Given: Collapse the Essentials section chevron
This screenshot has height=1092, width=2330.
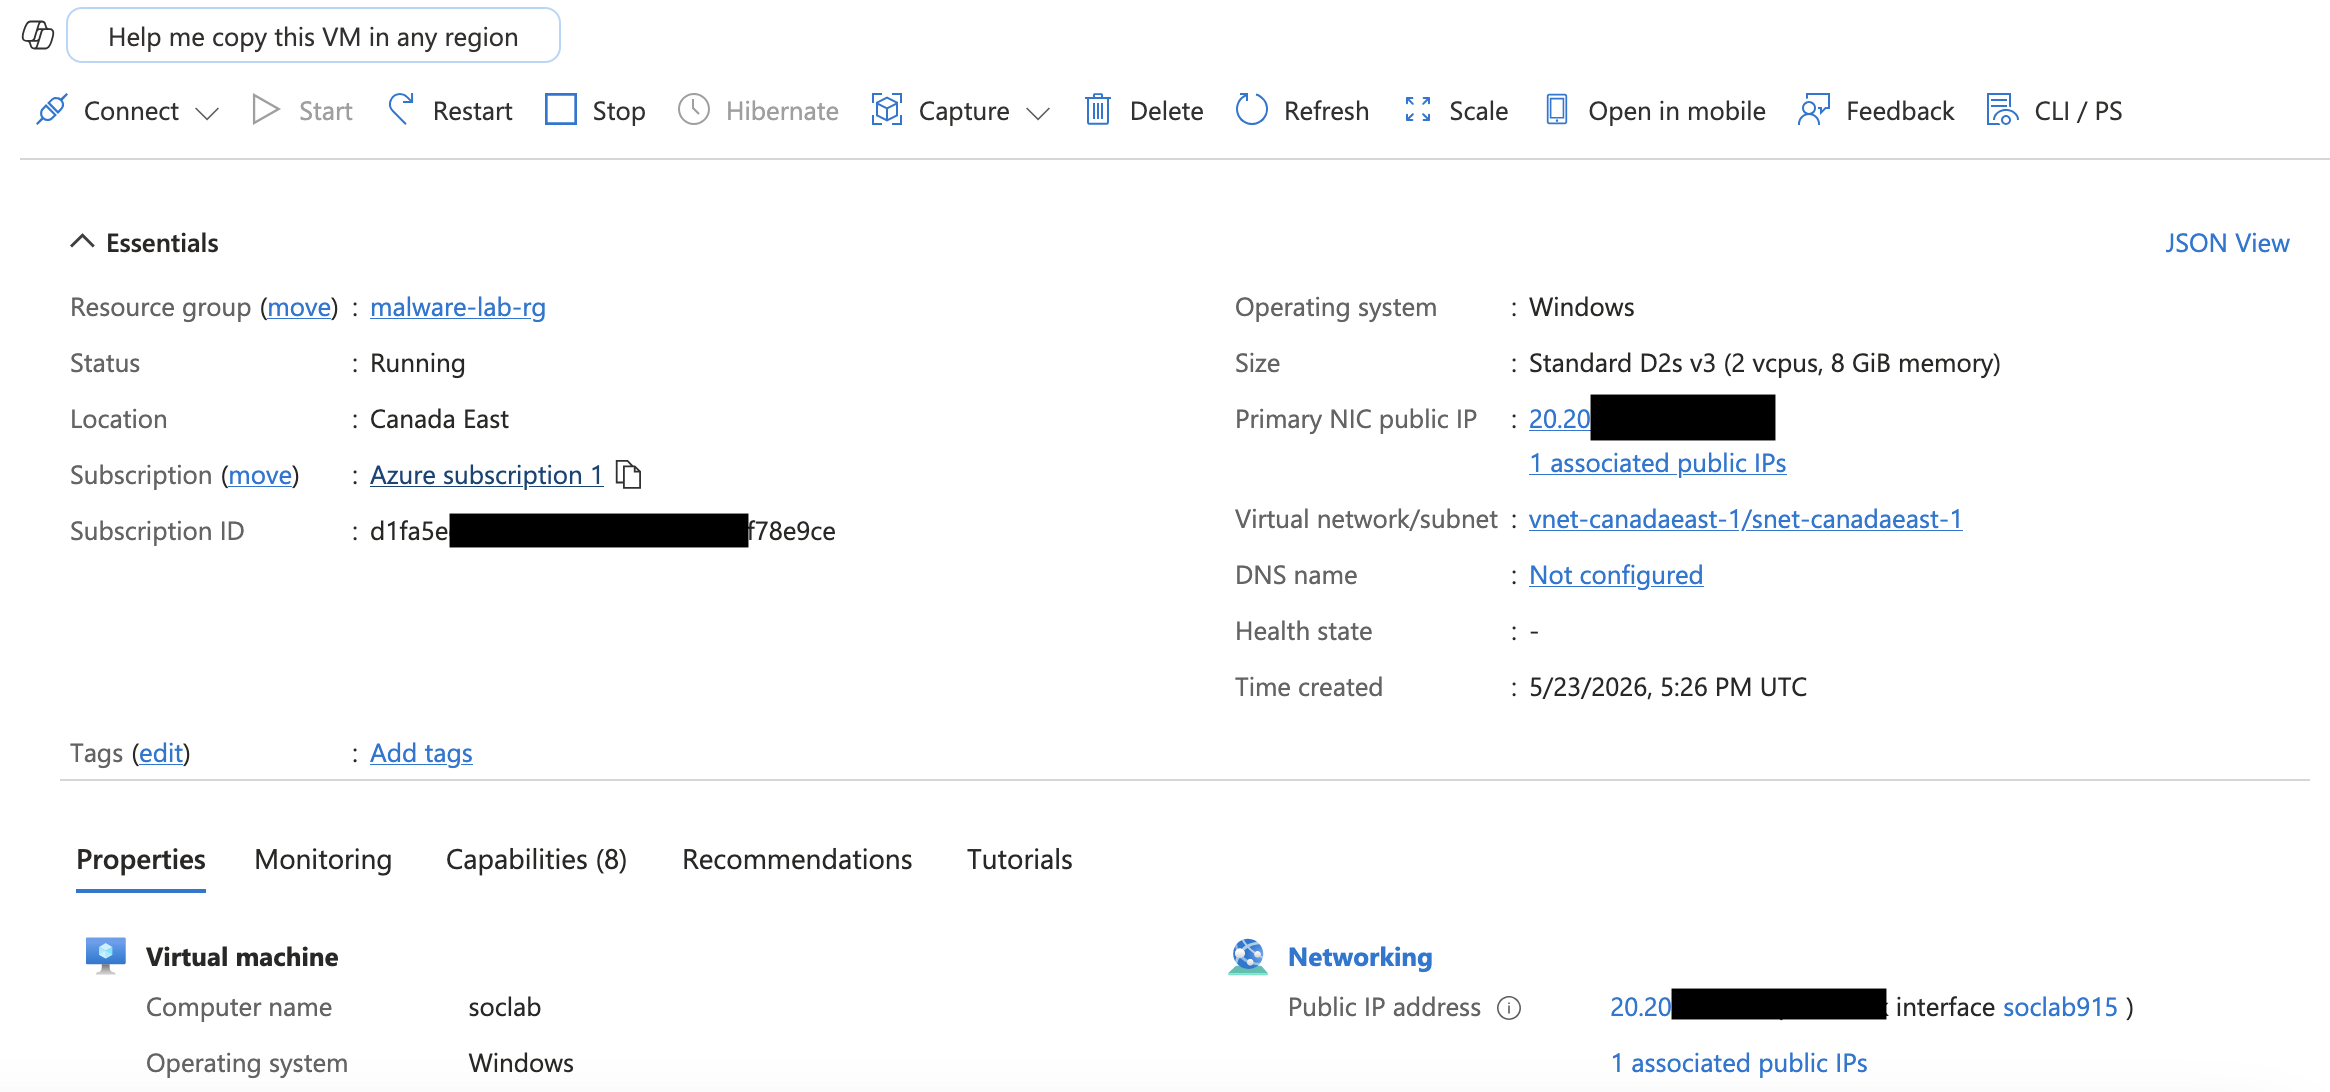Looking at the screenshot, I should (82, 242).
